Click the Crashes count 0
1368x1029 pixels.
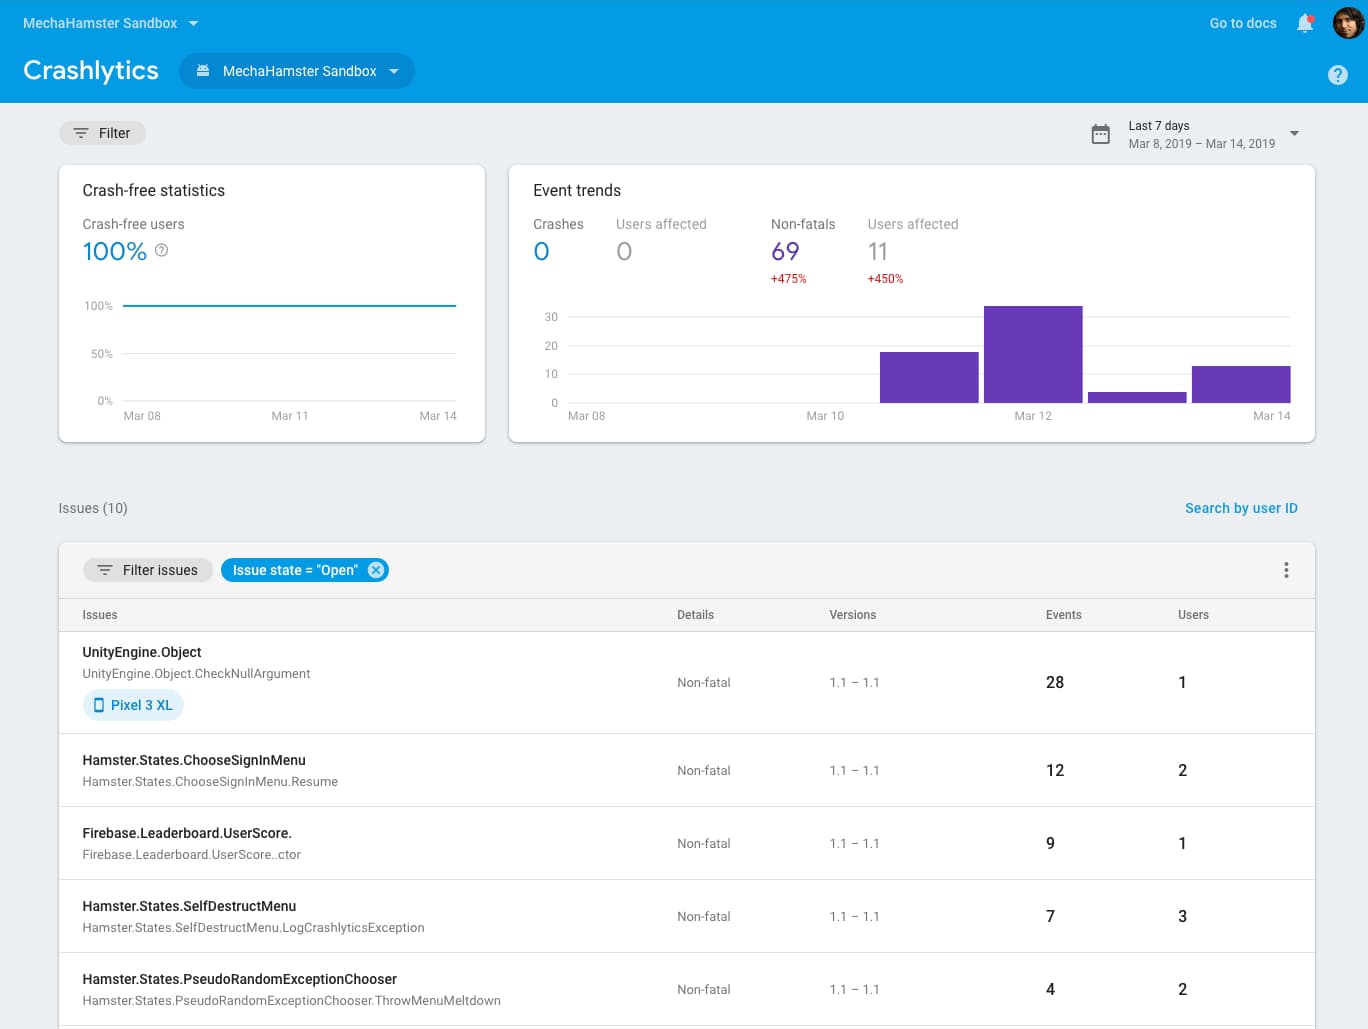point(541,251)
